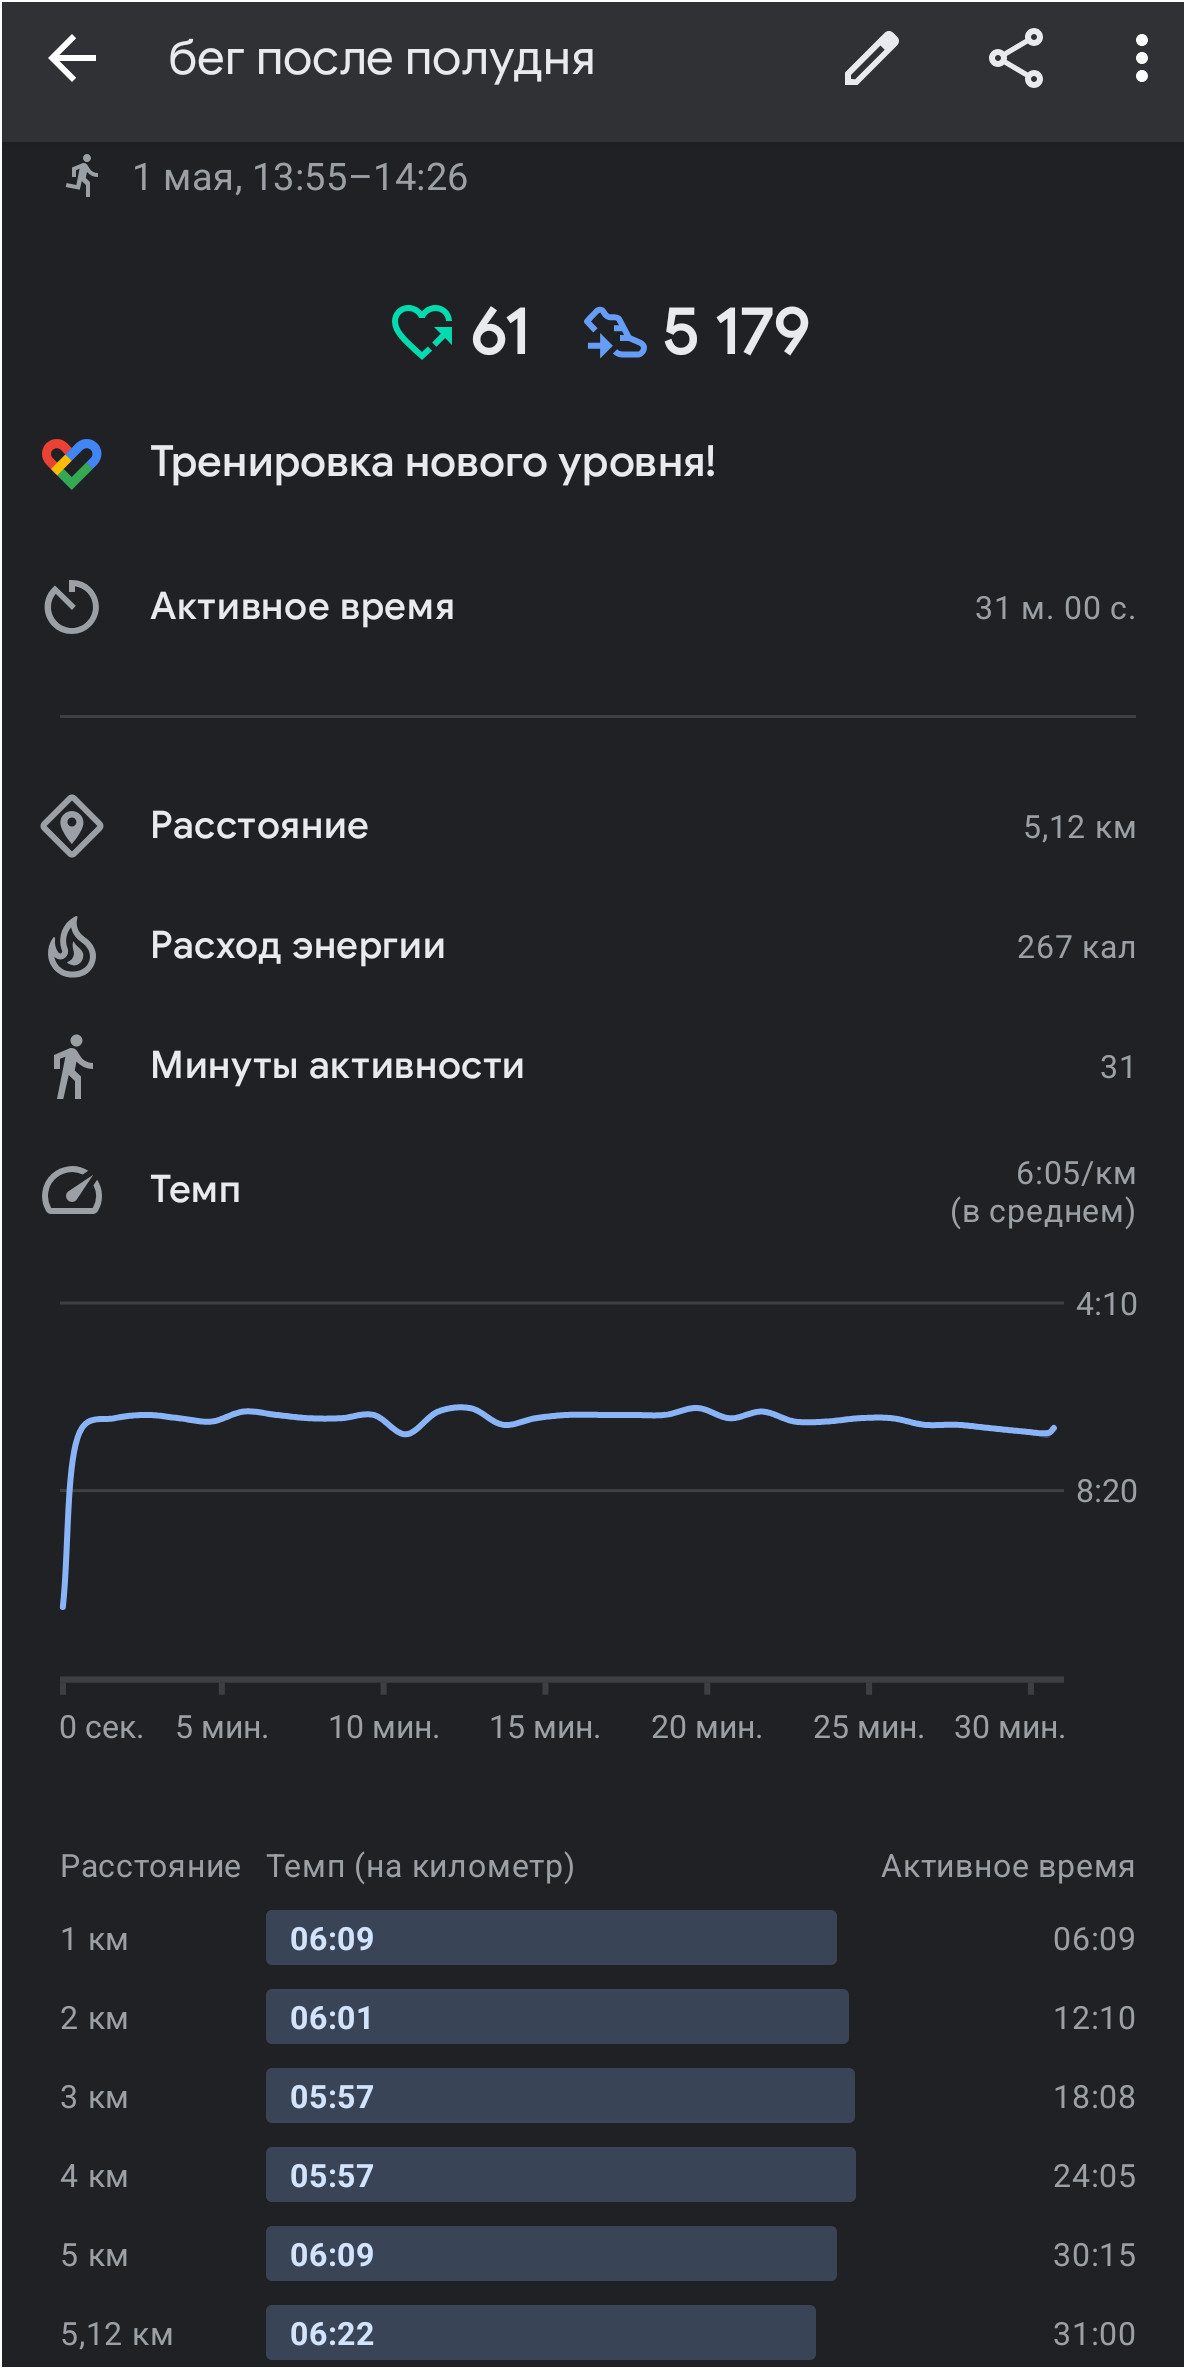Tap the Активное время timer icon

[x=72, y=607]
